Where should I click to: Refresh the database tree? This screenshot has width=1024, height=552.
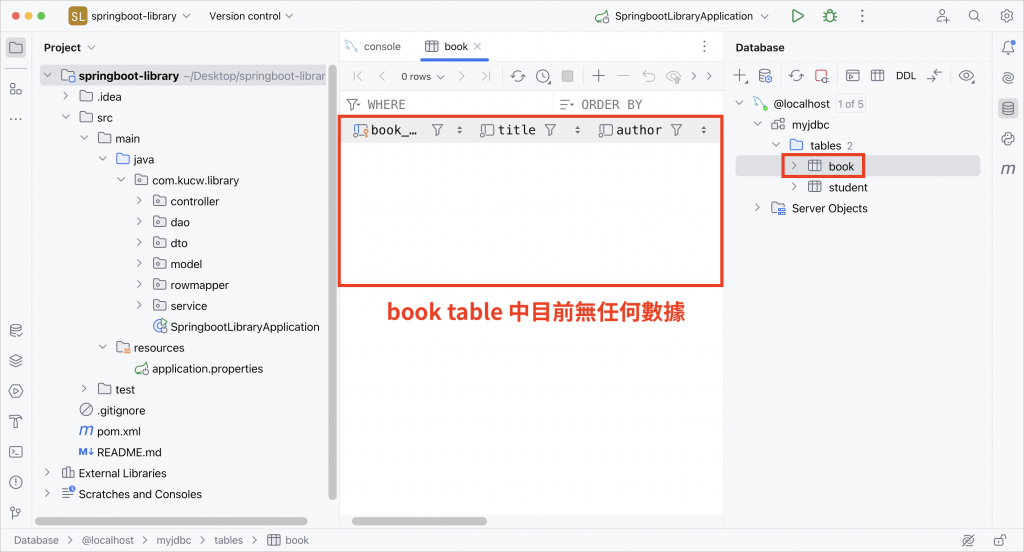point(796,76)
